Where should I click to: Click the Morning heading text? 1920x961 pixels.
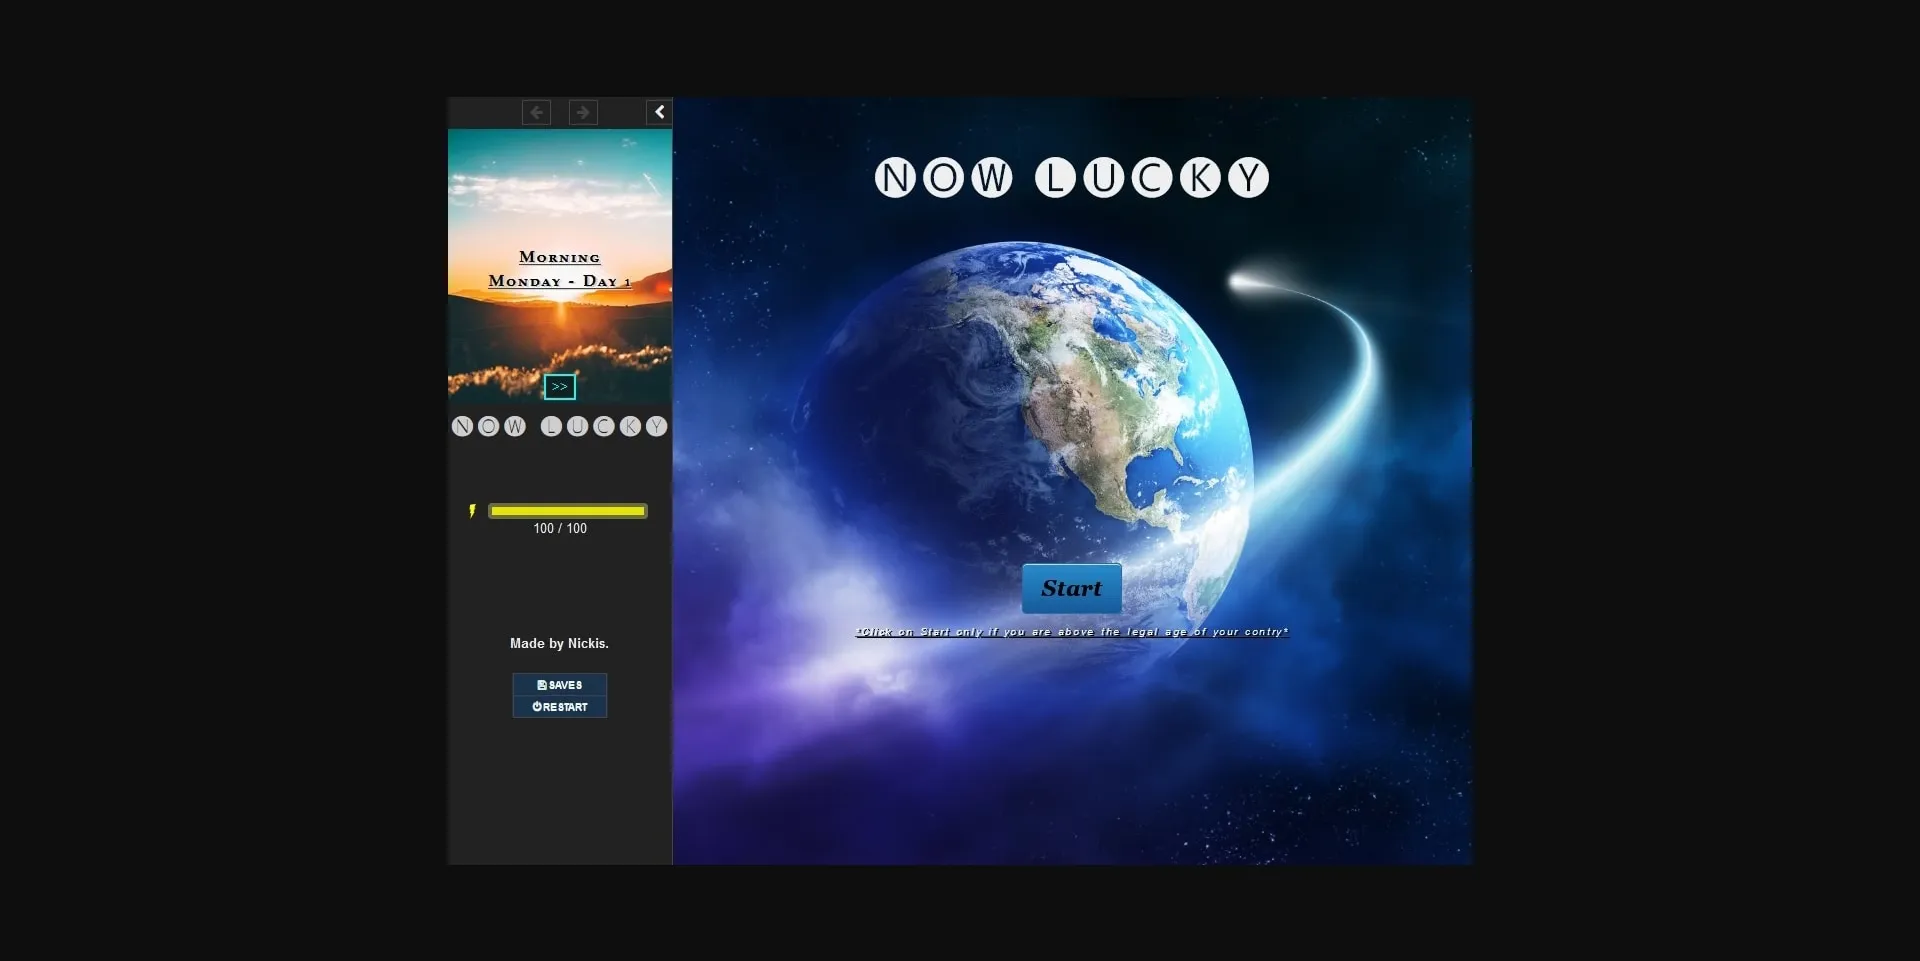(559, 258)
